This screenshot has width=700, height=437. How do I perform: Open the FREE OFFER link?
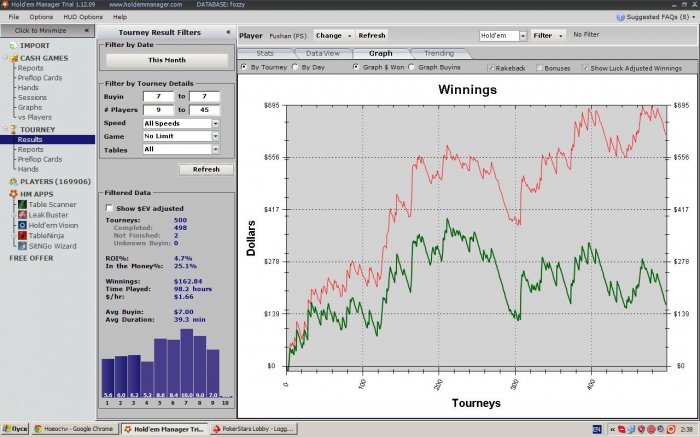click(31, 258)
